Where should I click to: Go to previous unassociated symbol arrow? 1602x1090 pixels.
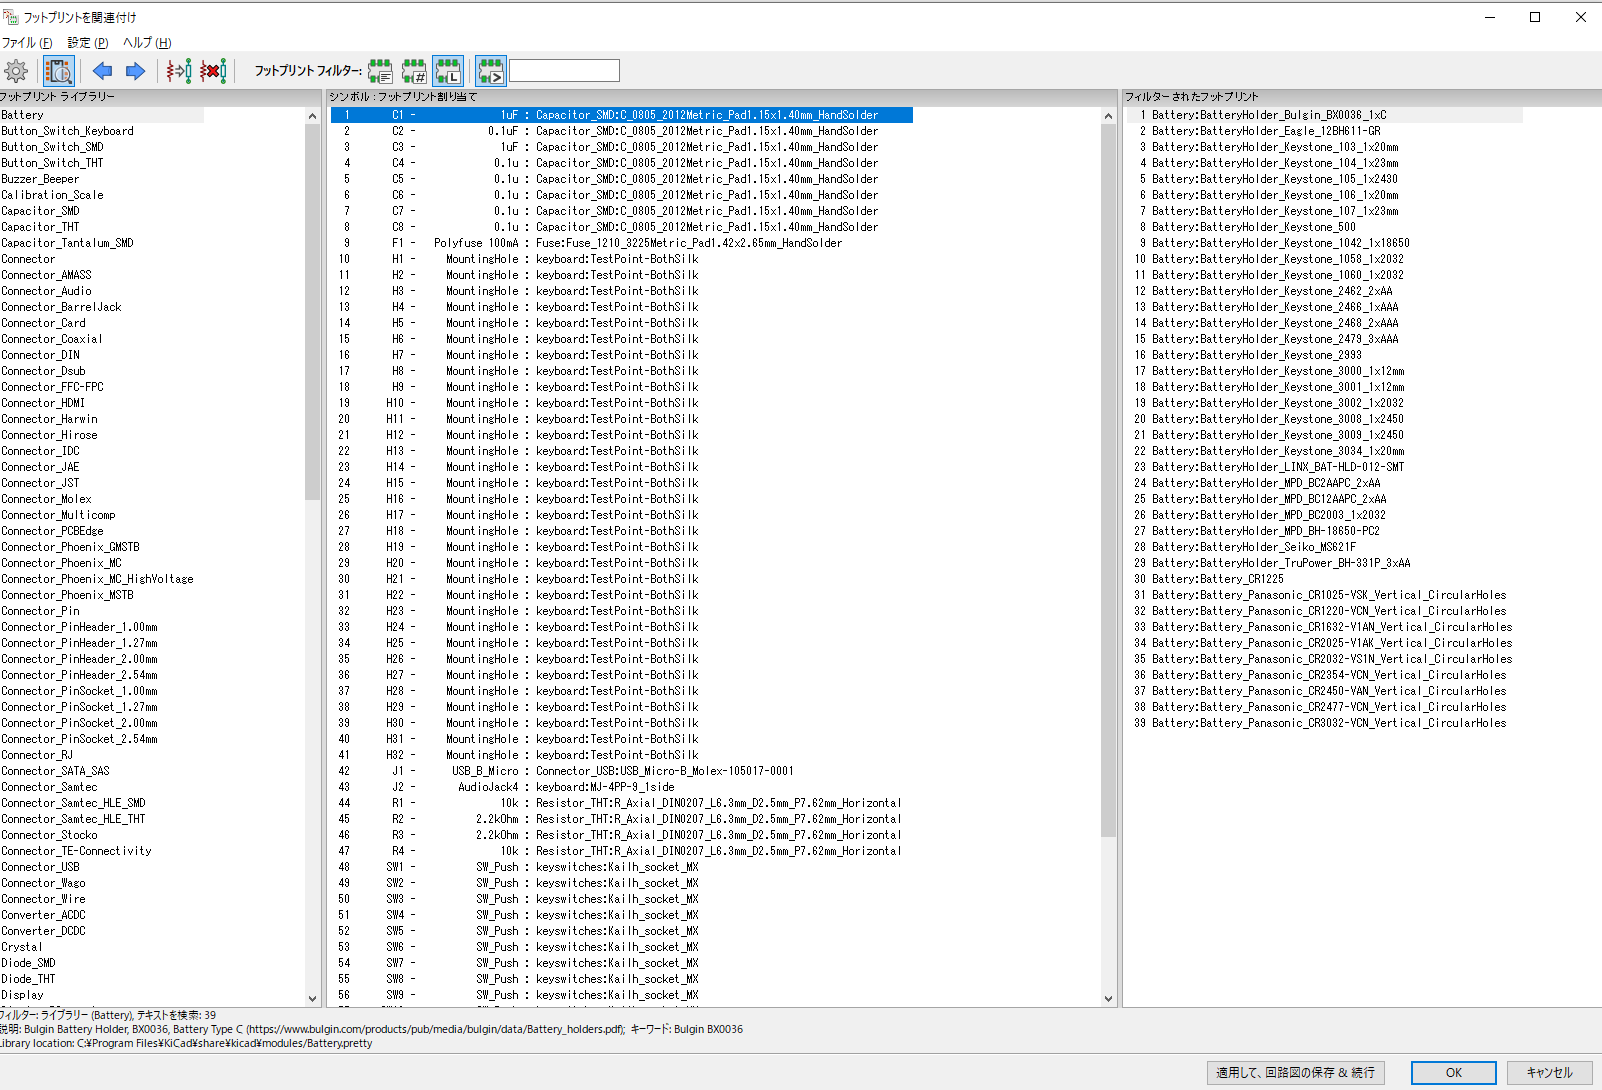pos(102,71)
